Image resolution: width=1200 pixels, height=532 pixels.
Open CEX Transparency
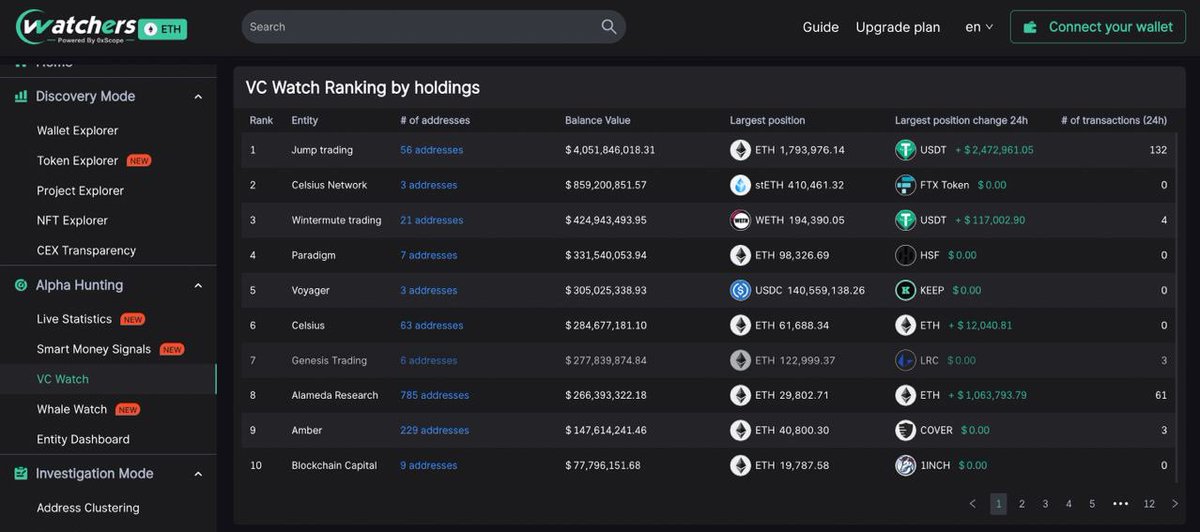[x=86, y=251]
